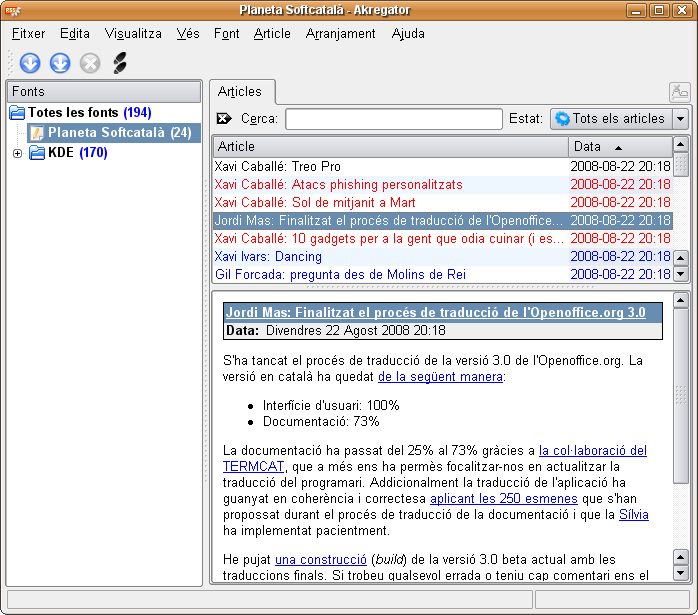Open the Edita menu
The height and width of the screenshot is (615, 698).
click(75, 34)
